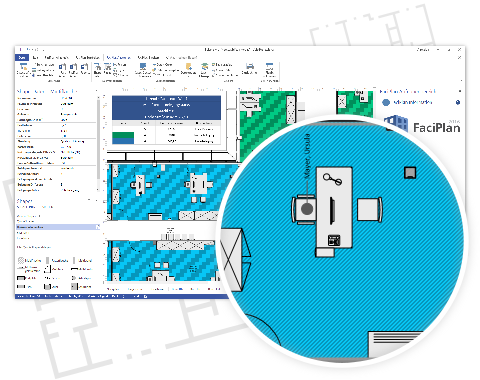
Task: Click the link text in the FaciPlan side panel
Action: (x=413, y=102)
